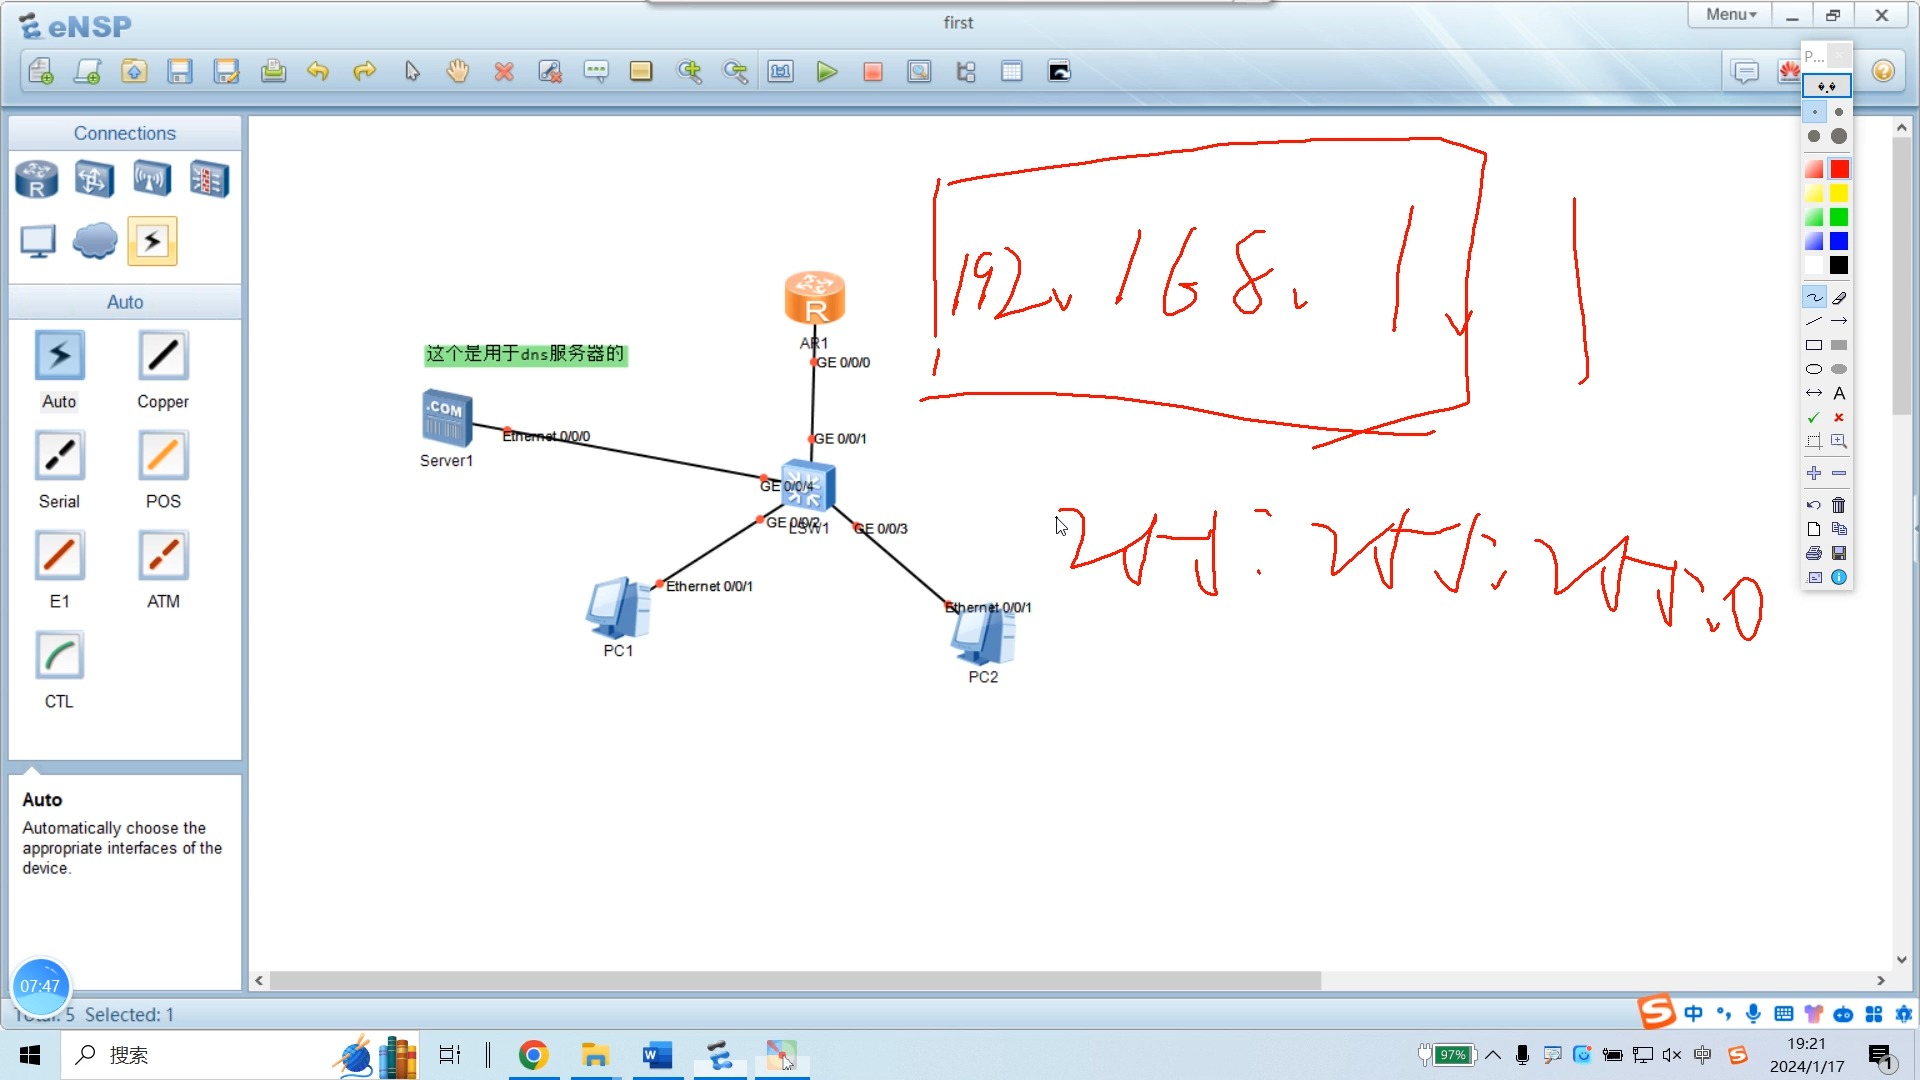Select the freehand pen annotation tool

tap(1814, 297)
